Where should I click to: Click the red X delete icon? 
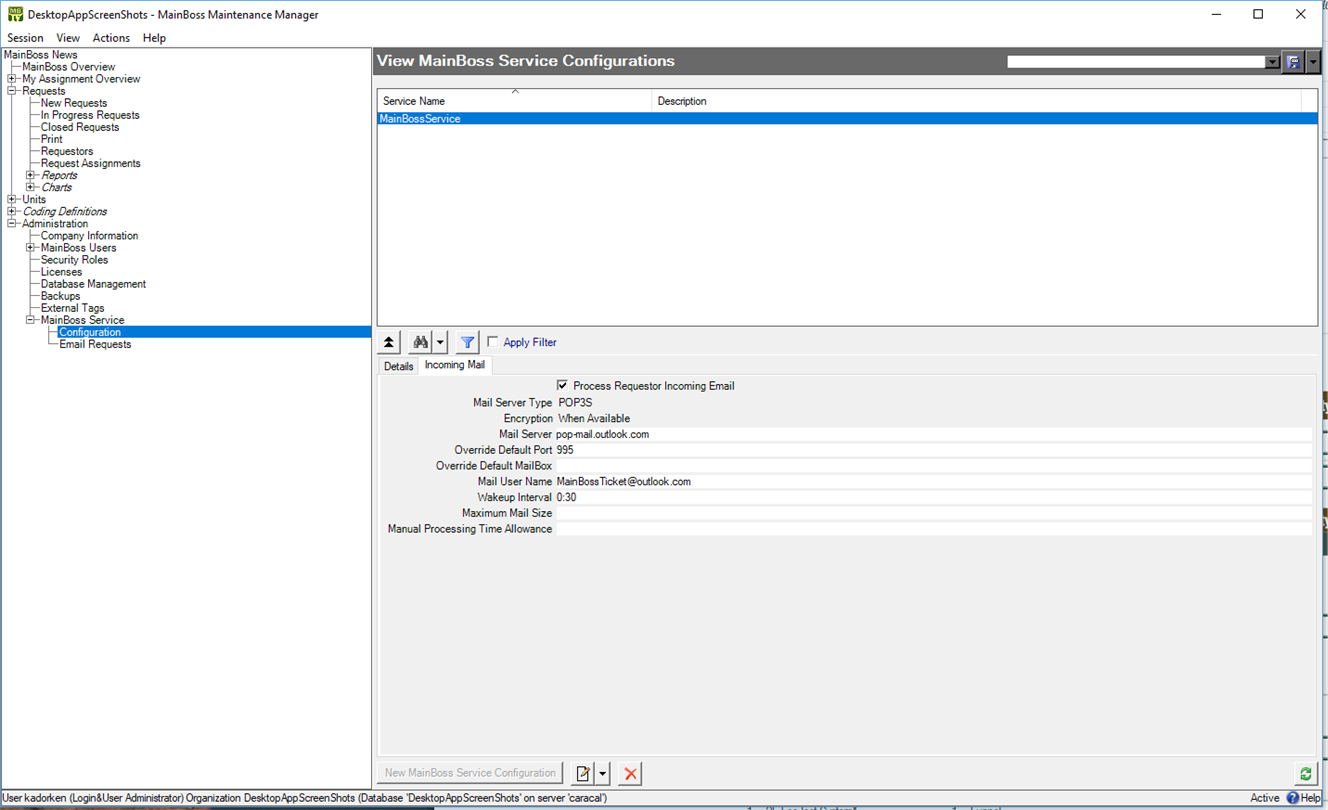pos(630,773)
